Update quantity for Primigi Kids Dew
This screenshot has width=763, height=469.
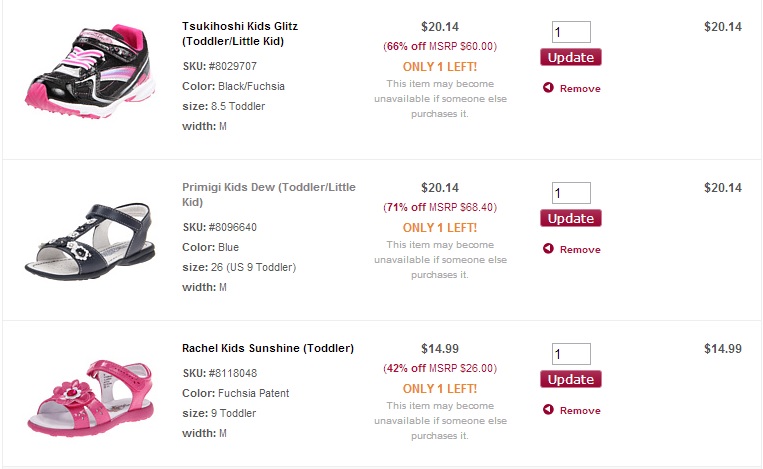[571, 218]
